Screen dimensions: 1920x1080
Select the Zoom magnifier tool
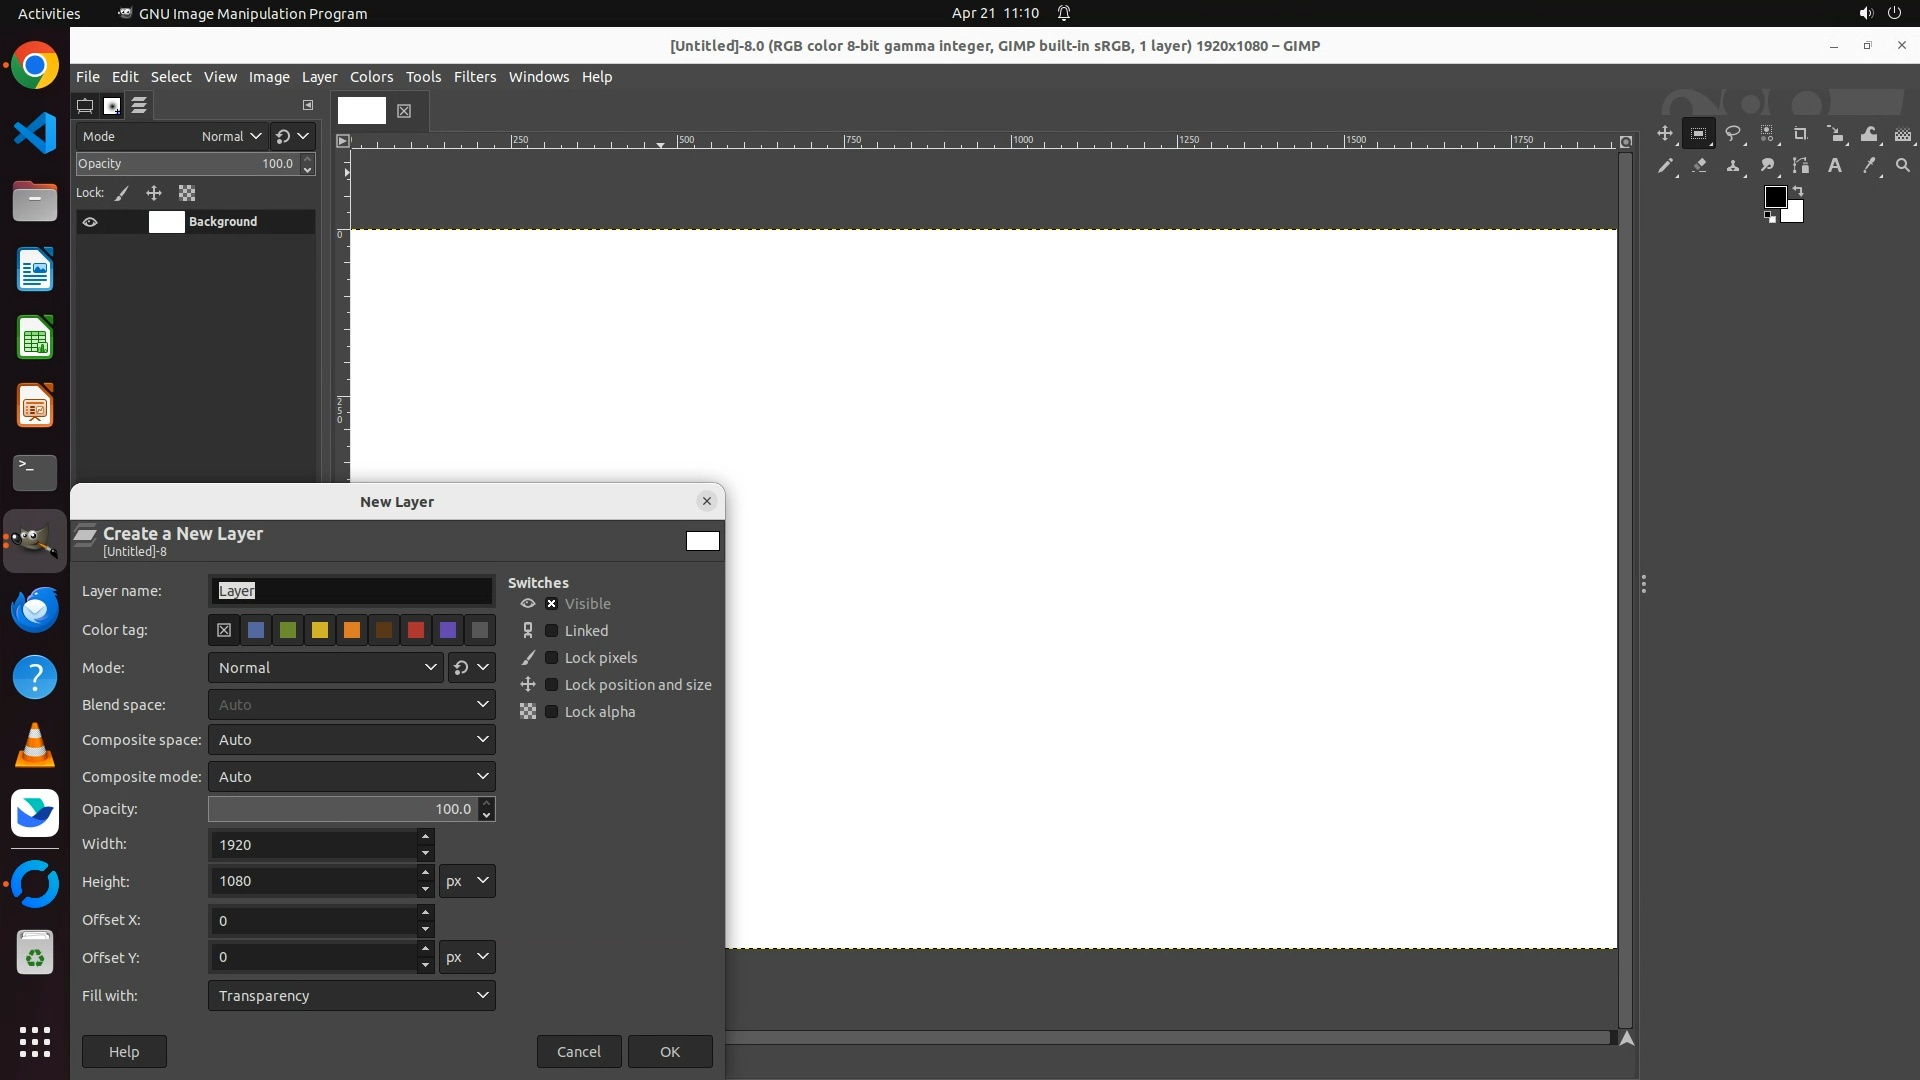(x=1903, y=166)
